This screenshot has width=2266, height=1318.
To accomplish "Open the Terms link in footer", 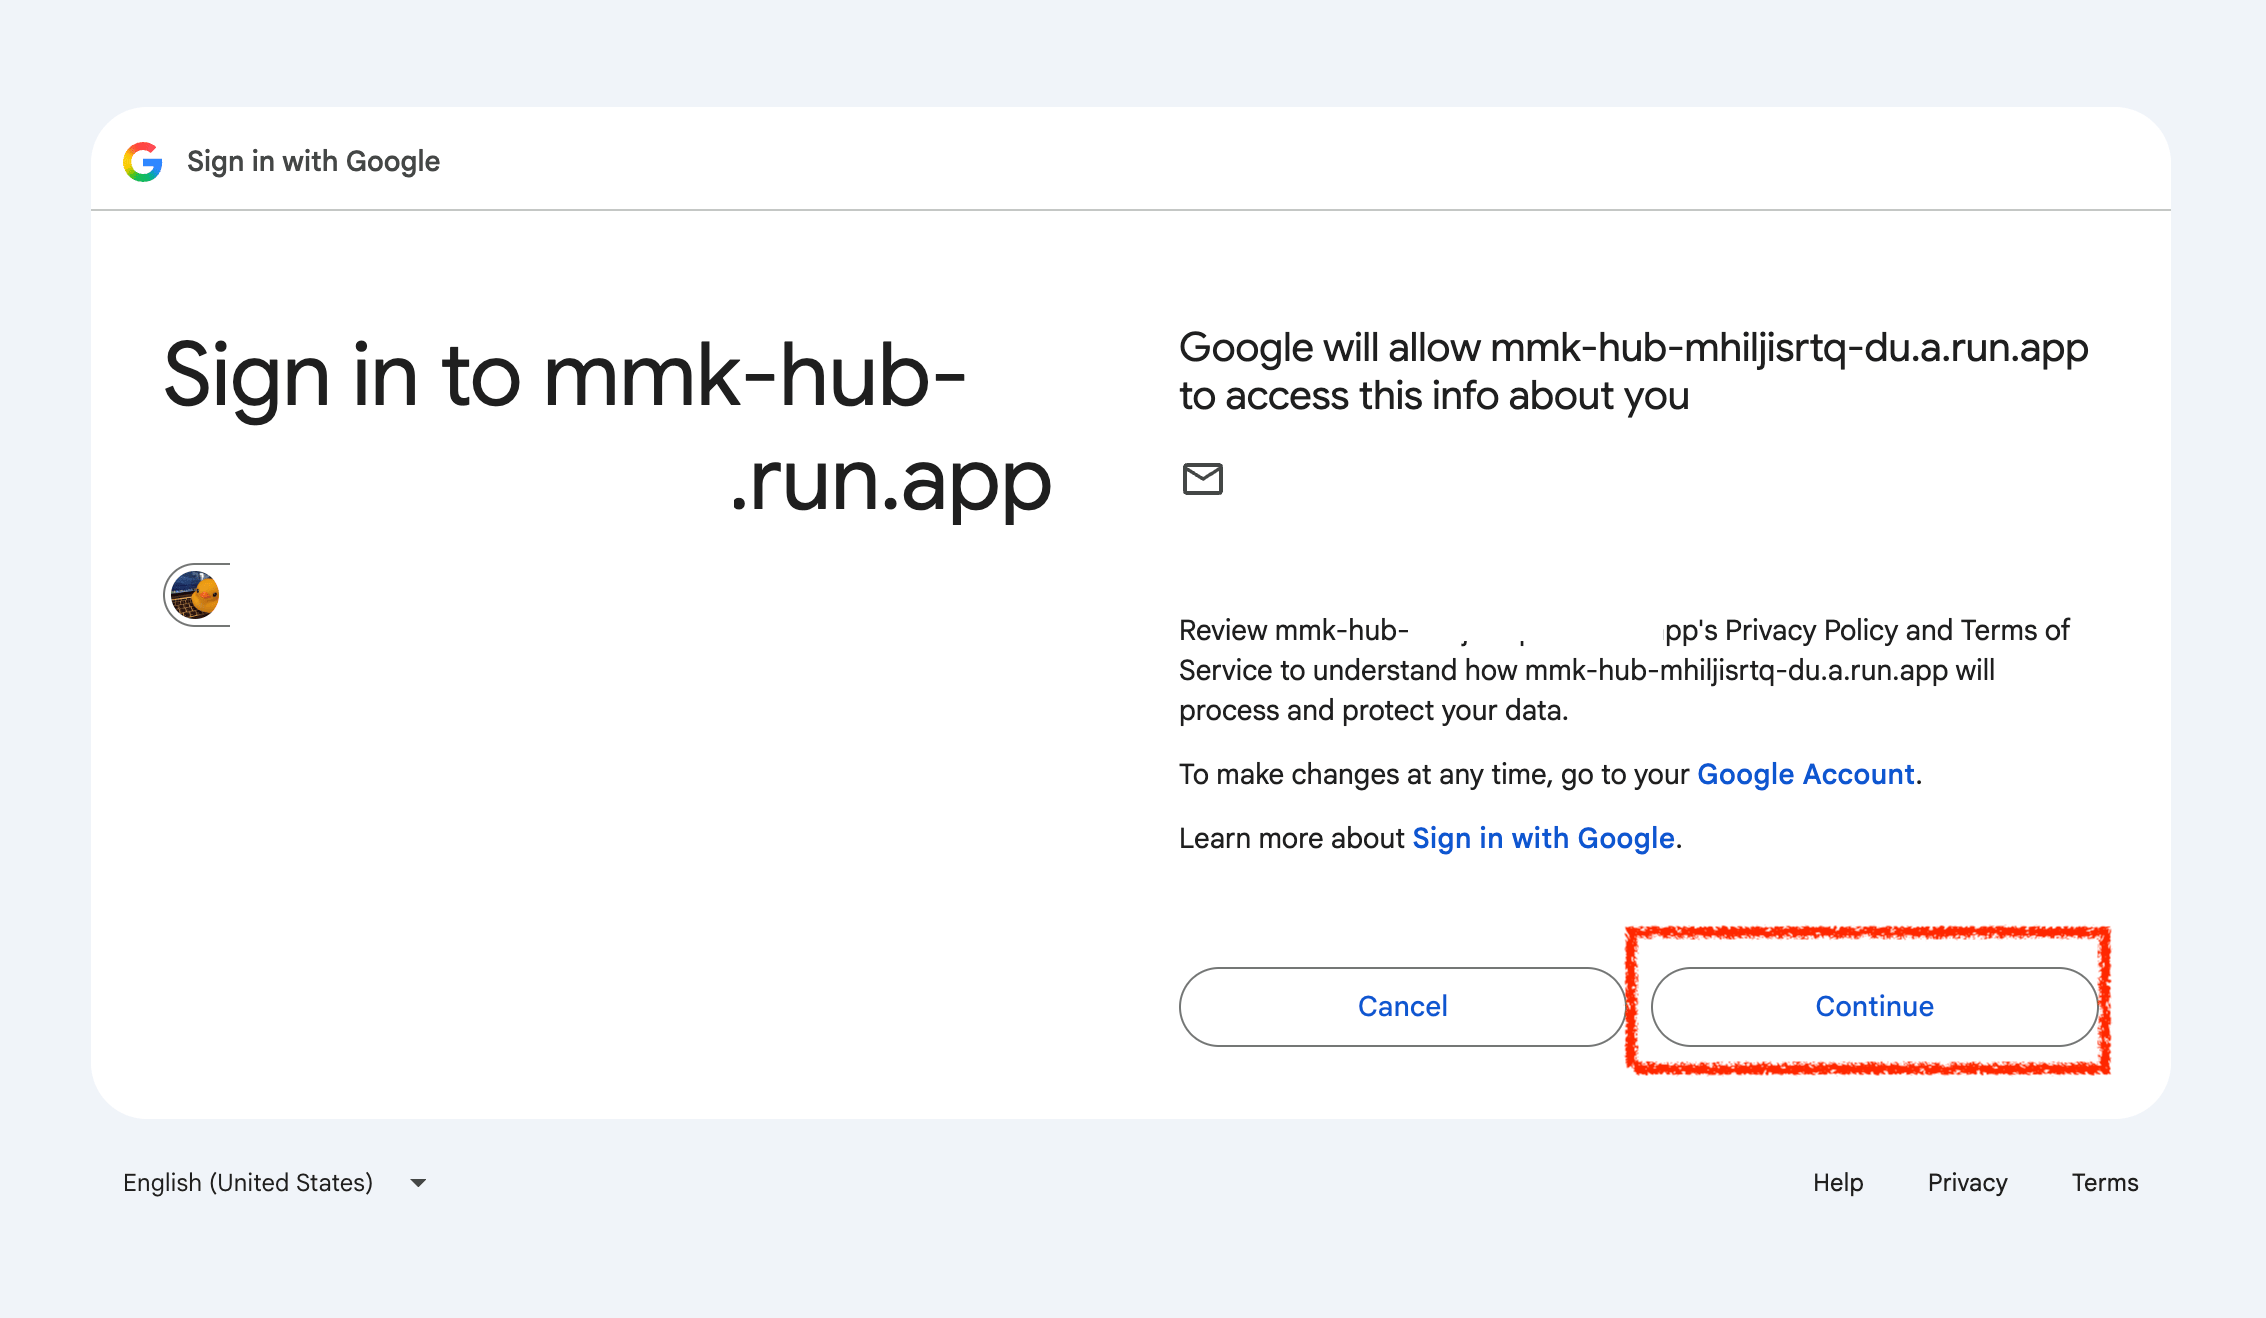I will pyautogui.click(x=2105, y=1183).
